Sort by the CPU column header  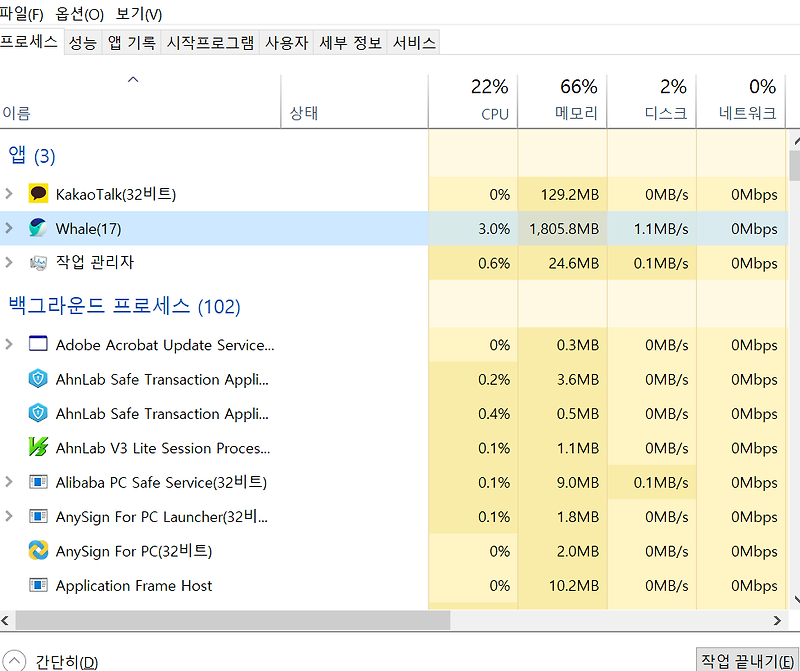coord(473,102)
